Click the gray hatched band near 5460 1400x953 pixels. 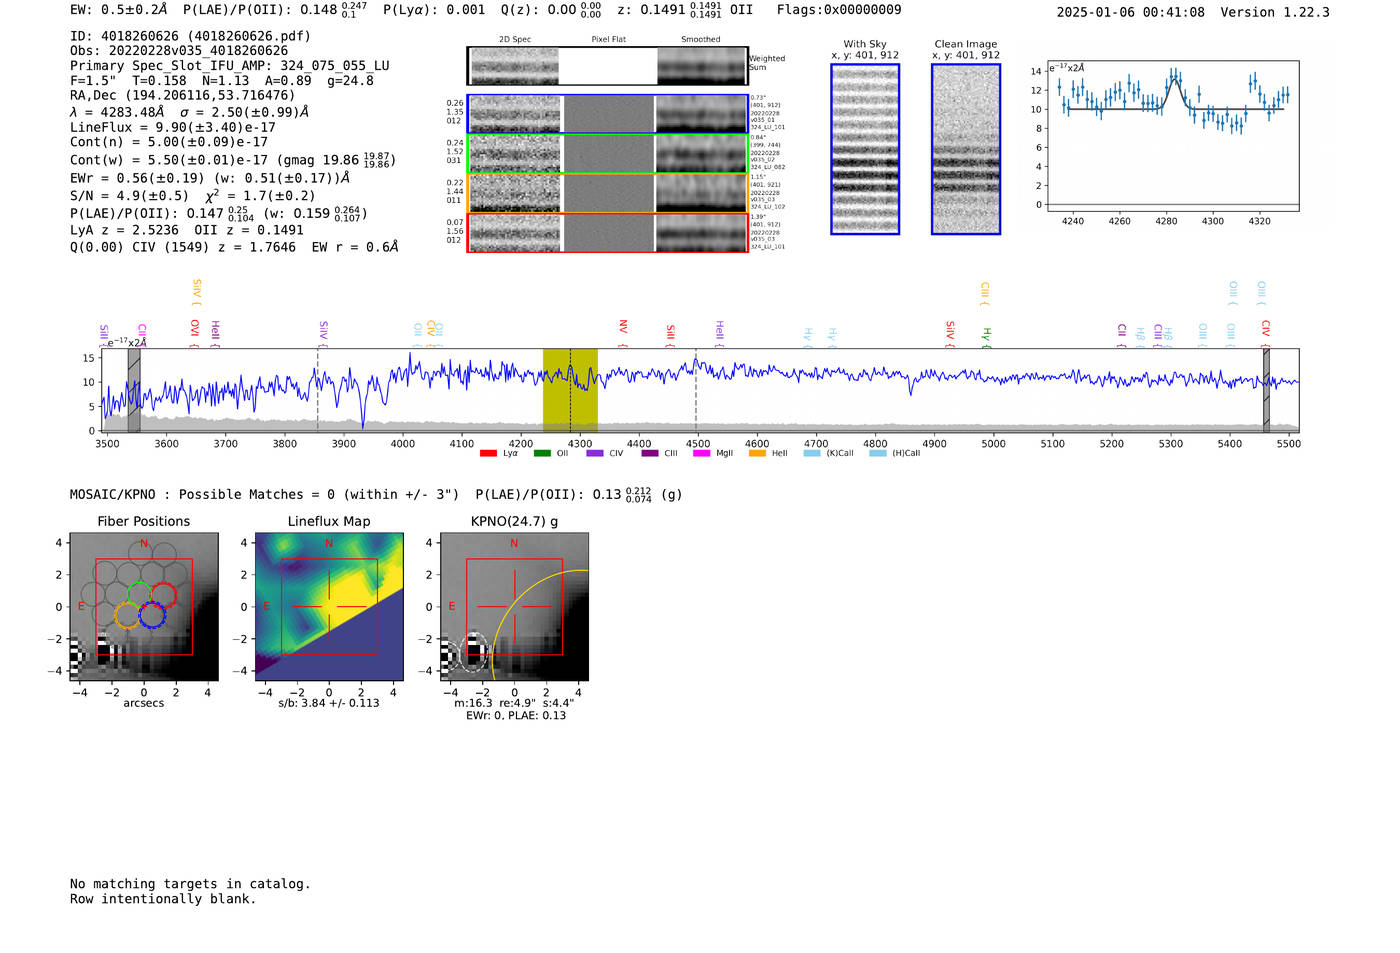(1266, 390)
